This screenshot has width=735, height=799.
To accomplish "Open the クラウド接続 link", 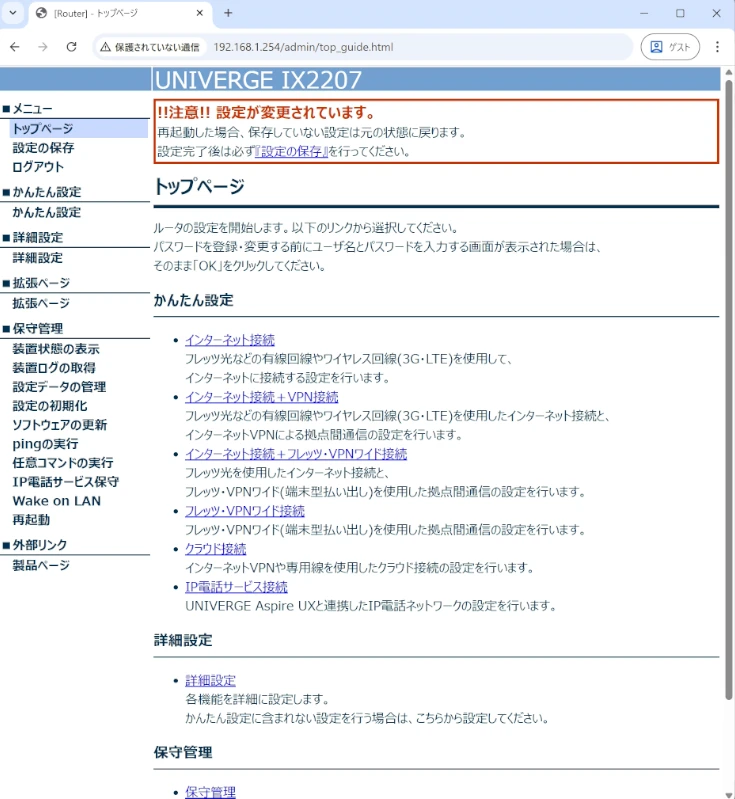I will (215, 549).
